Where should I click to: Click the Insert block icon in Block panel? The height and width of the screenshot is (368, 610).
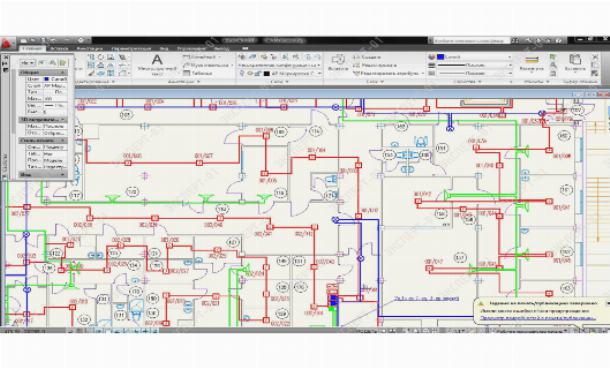(x=338, y=60)
